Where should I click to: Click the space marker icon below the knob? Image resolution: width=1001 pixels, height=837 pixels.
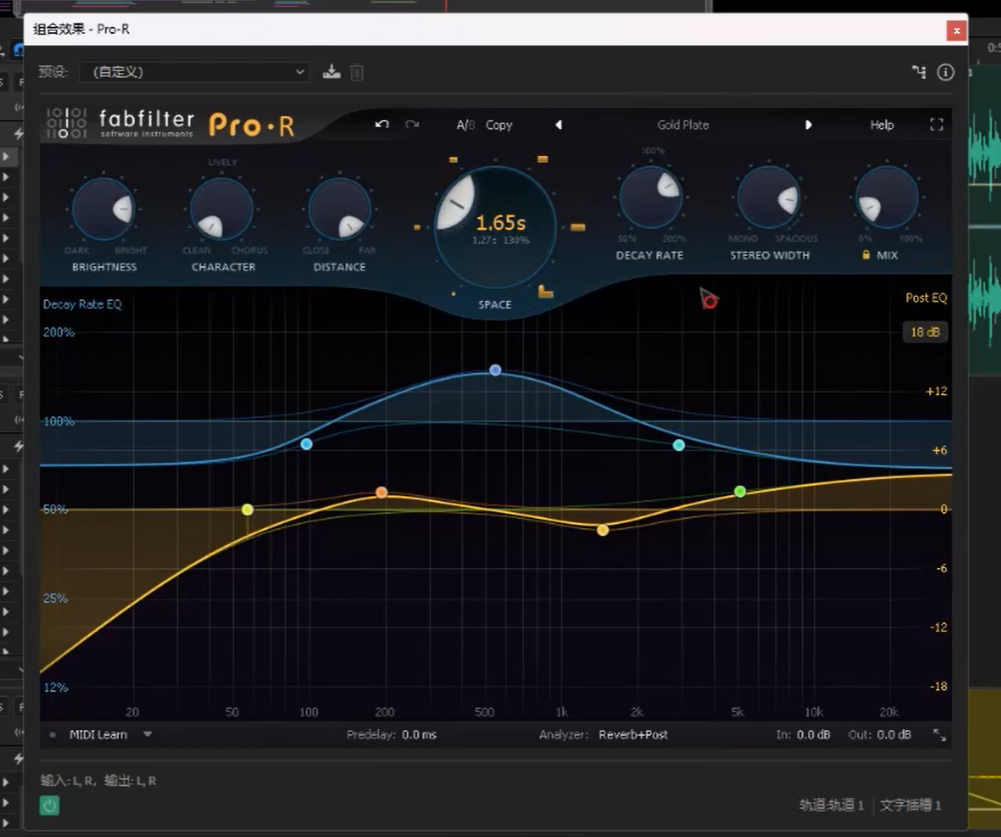pyautogui.click(x=545, y=292)
